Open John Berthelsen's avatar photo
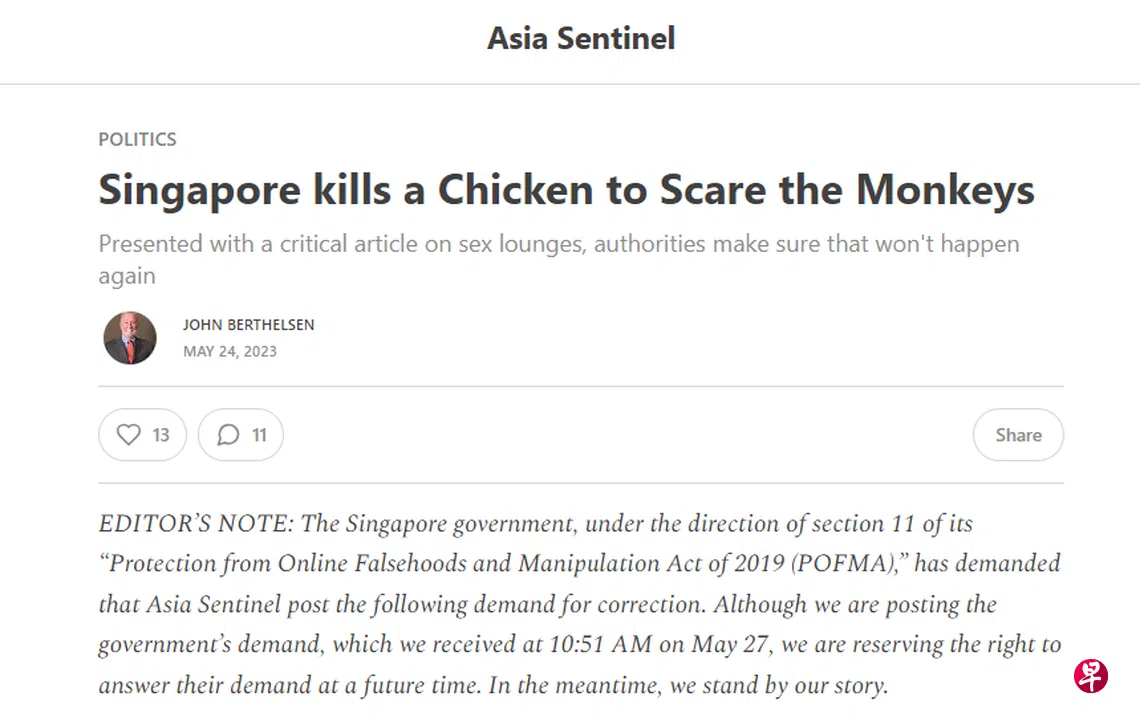This screenshot has width=1140, height=725. (x=130, y=338)
